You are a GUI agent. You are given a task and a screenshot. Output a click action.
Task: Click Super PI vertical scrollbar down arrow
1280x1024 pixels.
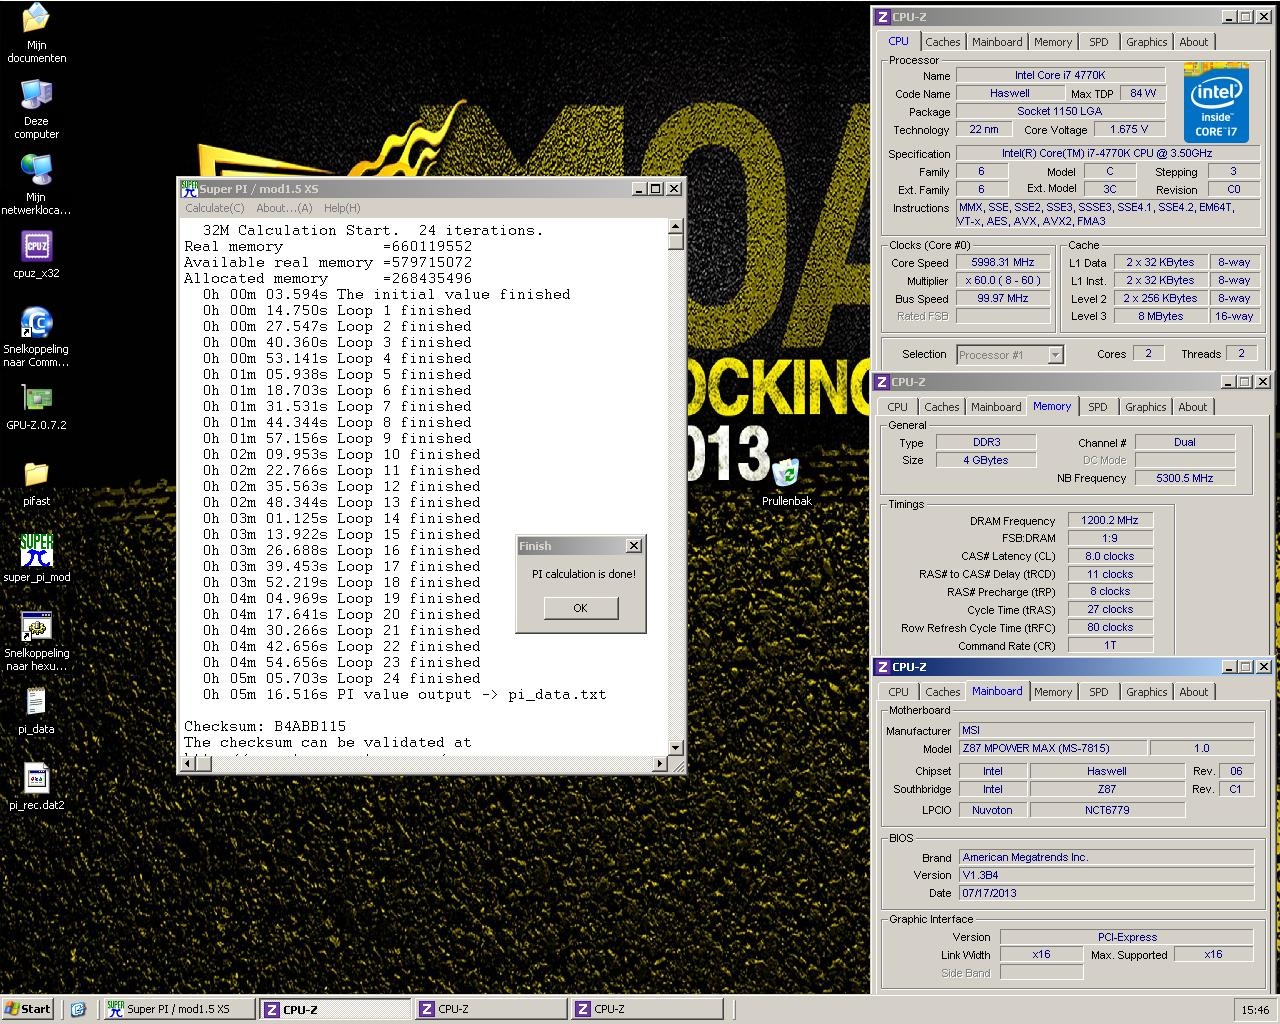[676, 747]
